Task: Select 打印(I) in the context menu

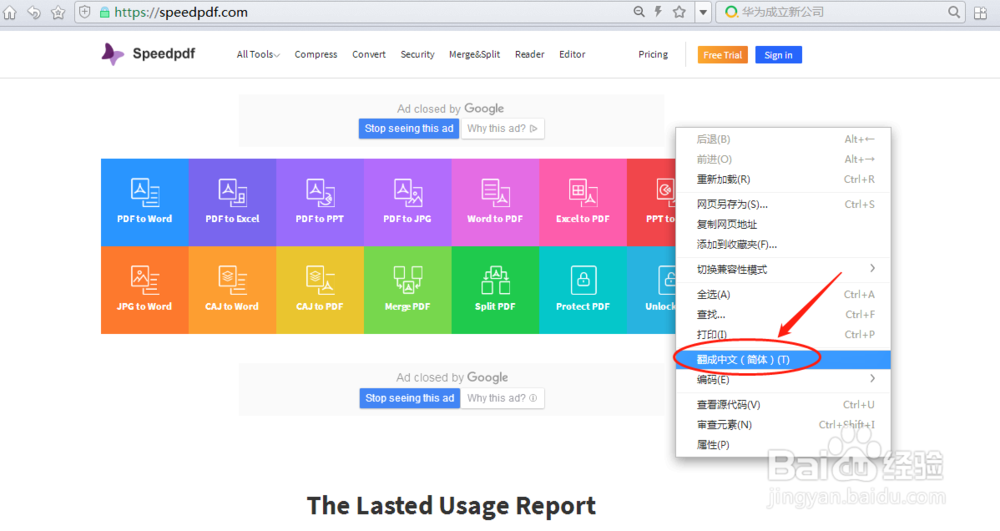Action: pyautogui.click(x=783, y=335)
